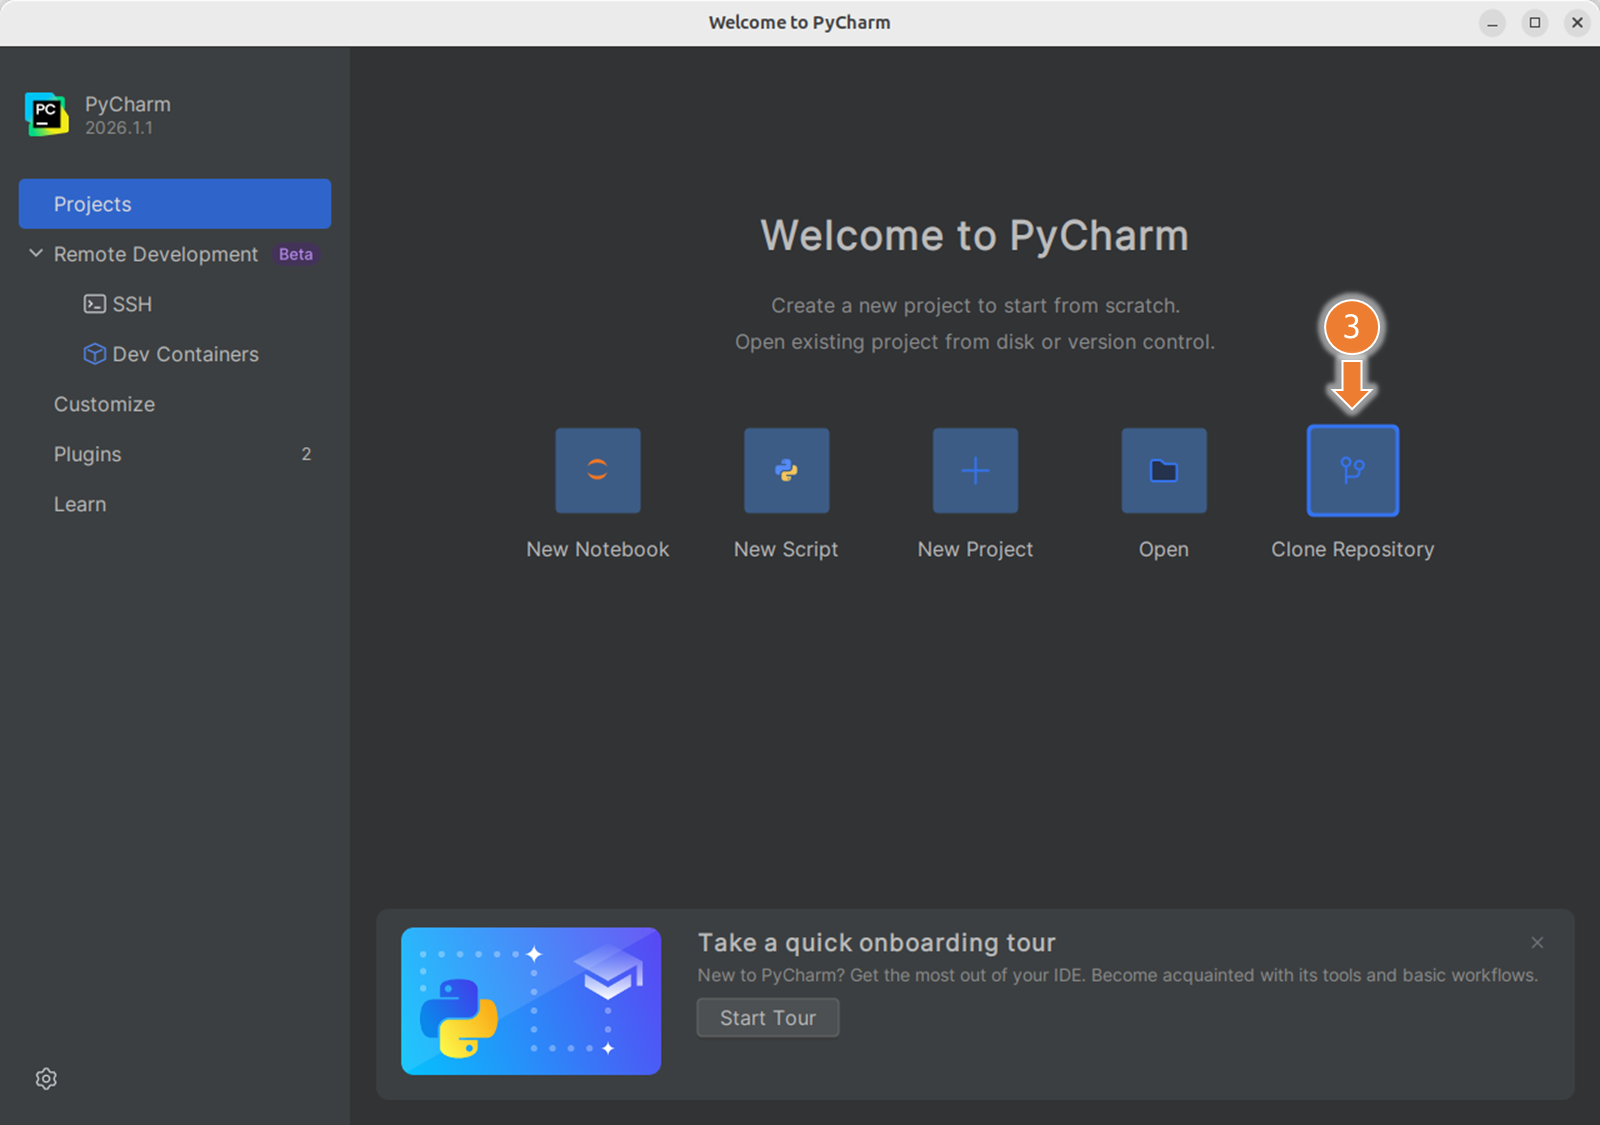Open the settings gear in the sidebar
Image resolution: width=1600 pixels, height=1125 pixels.
pos(46,1079)
